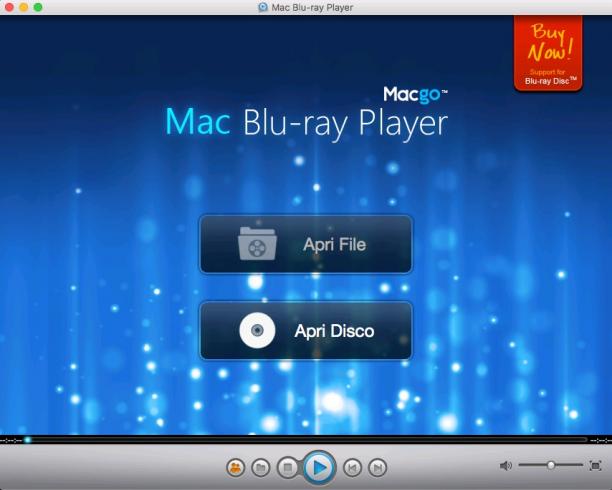Viewport: 612px width, 490px height.
Task: Click the film folder icon in Apri File
Action: [x=257, y=244]
